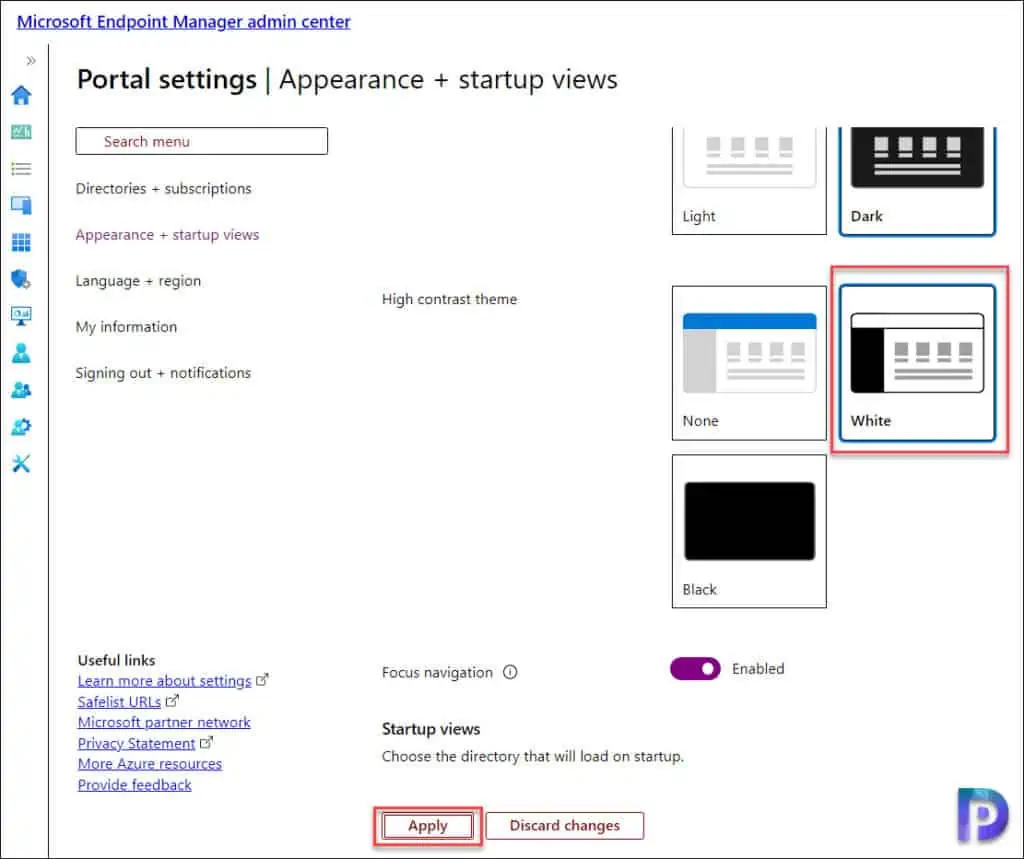Open Users icon in sidebar
Image resolution: width=1024 pixels, height=859 pixels.
21,353
